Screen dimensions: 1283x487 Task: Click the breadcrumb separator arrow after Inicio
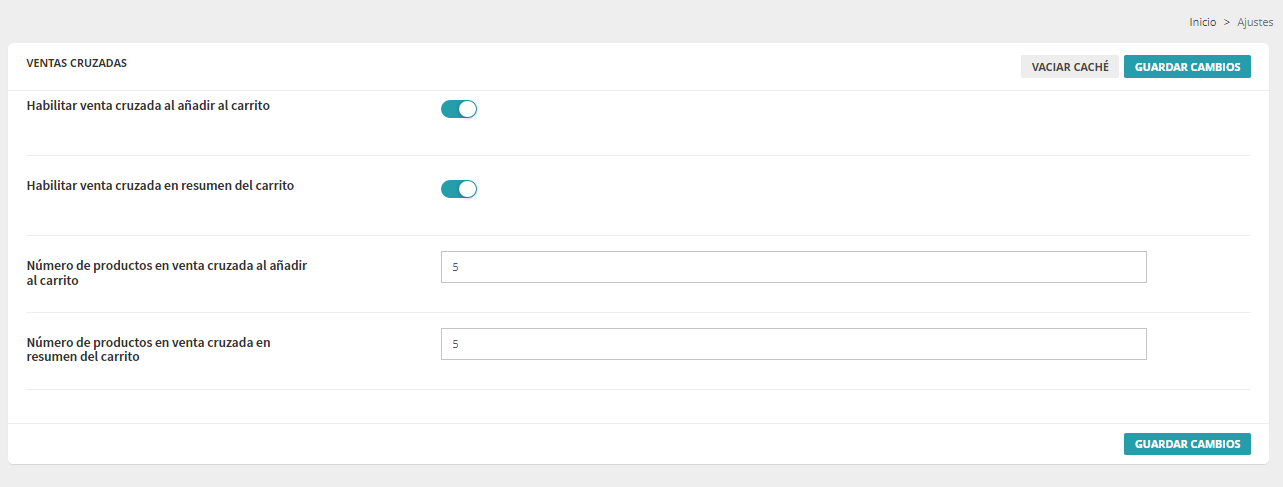[1227, 22]
